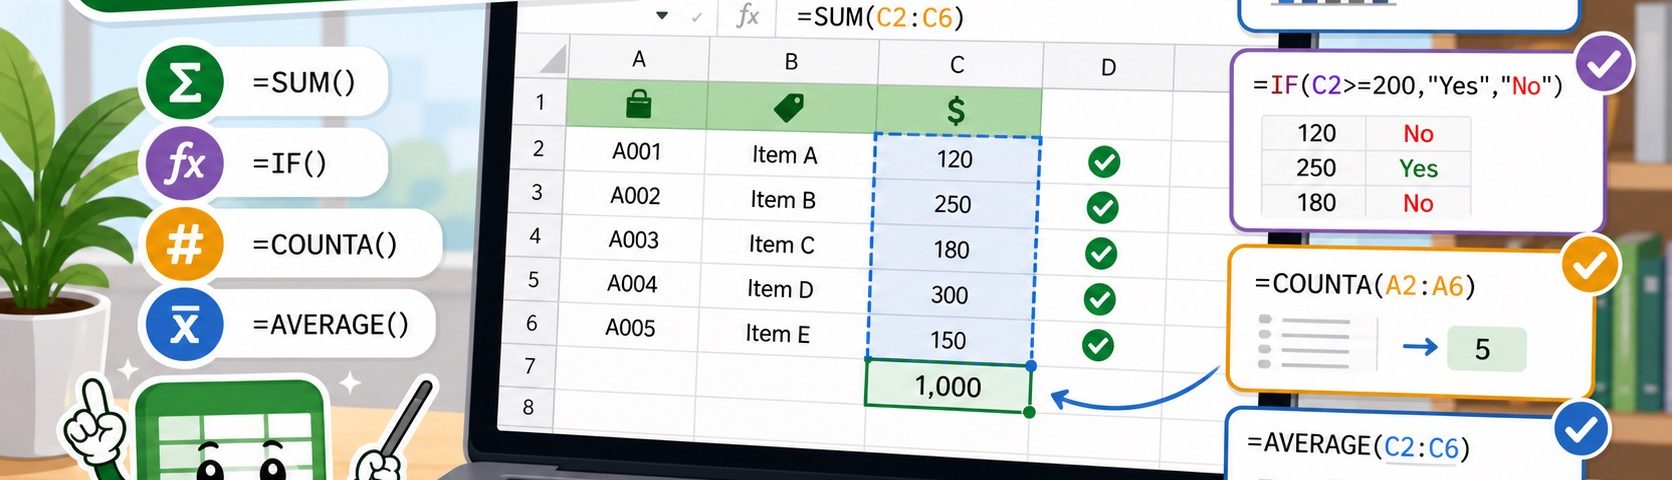1672x480 pixels.
Task: Click the shopping bag header icon in column A
Action: 638,103
